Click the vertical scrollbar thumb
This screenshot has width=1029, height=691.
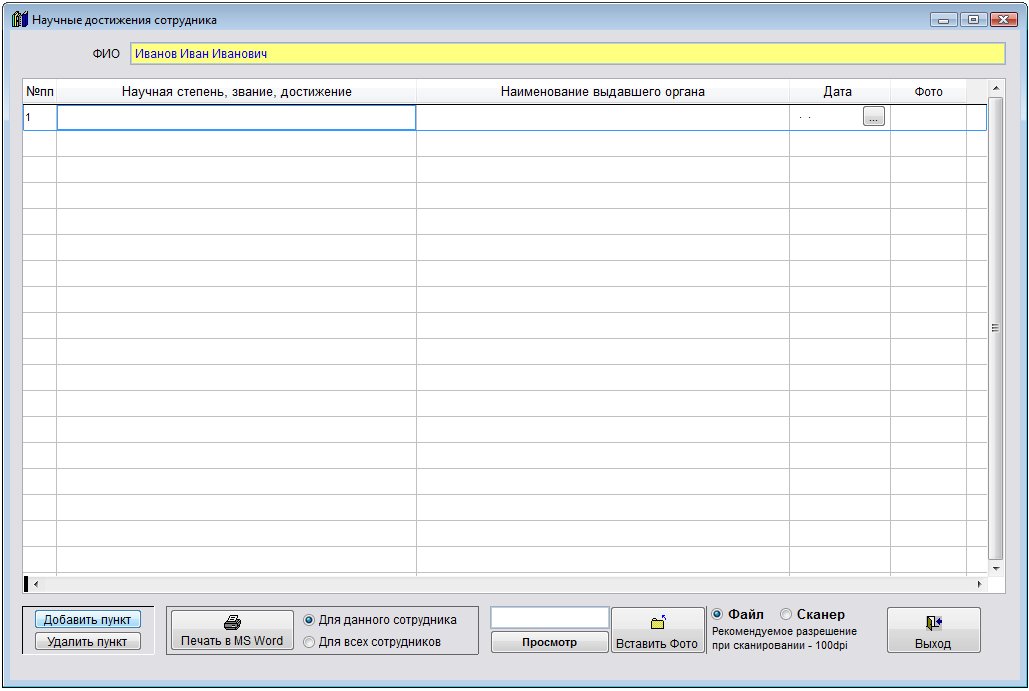[996, 328]
